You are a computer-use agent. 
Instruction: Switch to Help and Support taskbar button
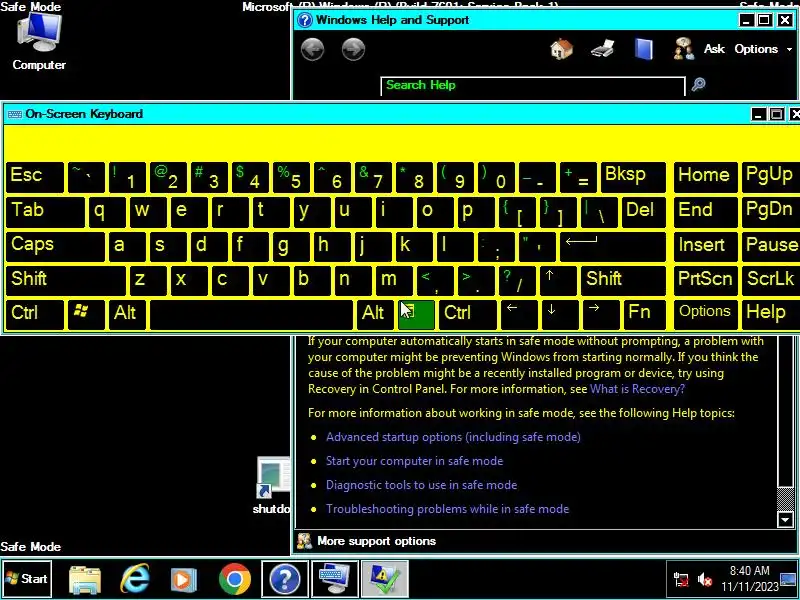285,579
